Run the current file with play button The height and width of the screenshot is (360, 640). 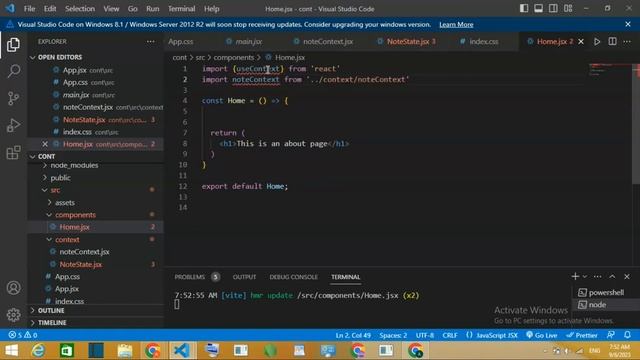pos(597,41)
